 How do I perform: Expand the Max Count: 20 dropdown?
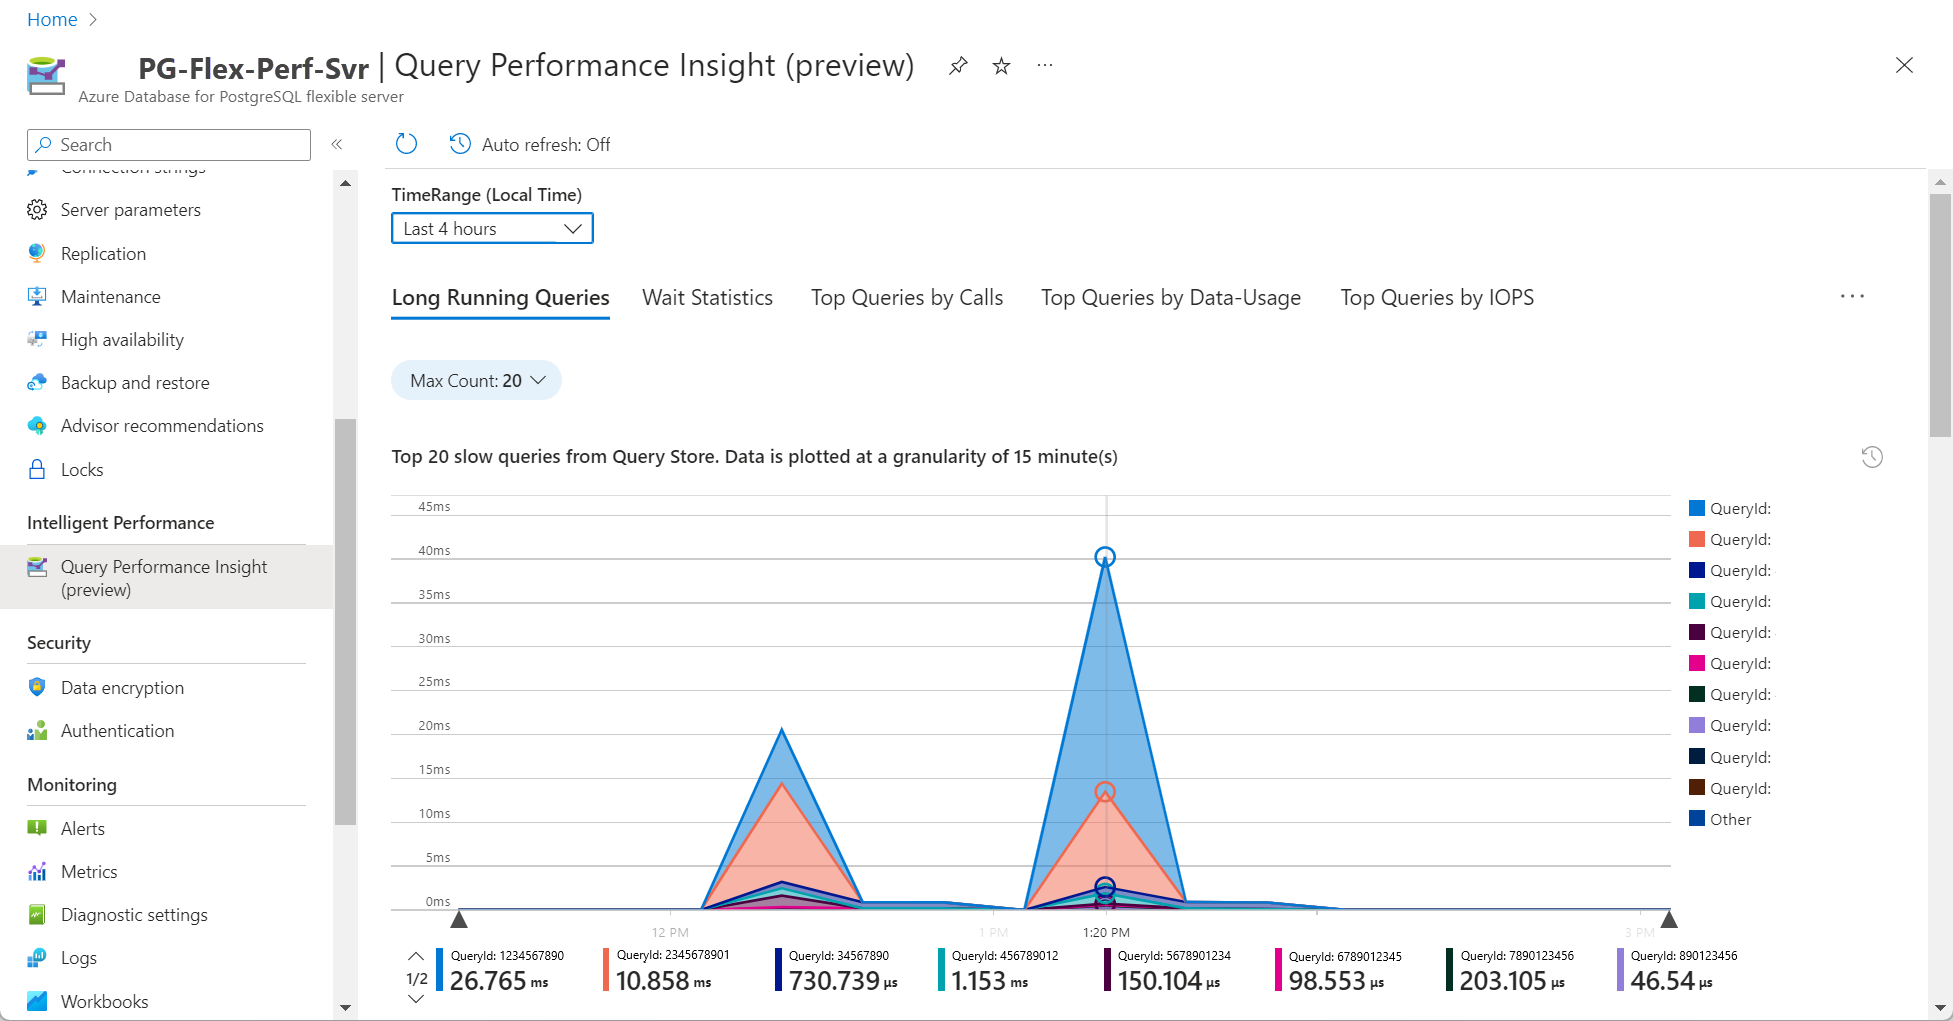coord(477,381)
